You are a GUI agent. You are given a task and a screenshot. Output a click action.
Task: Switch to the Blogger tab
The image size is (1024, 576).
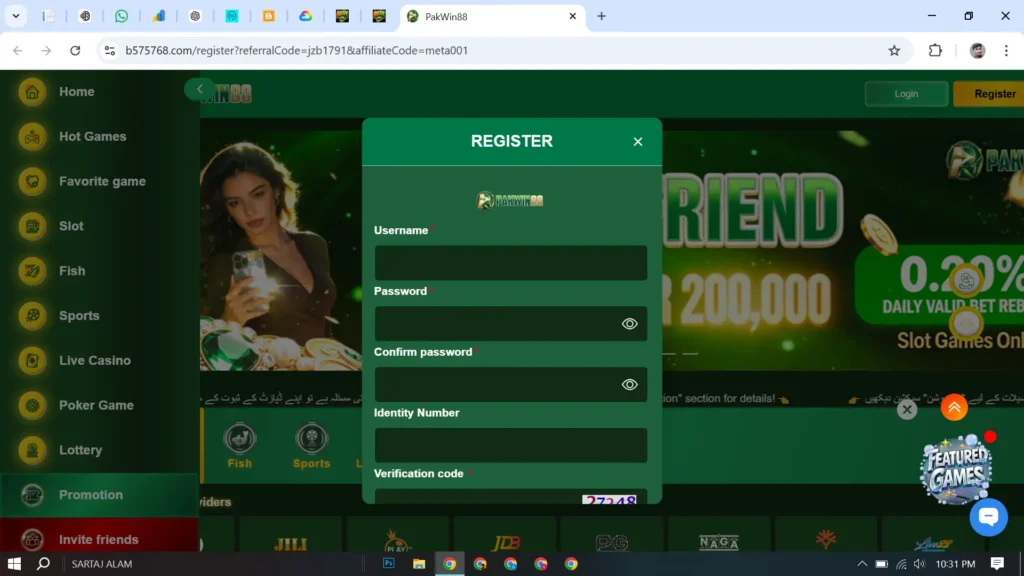click(x=268, y=16)
